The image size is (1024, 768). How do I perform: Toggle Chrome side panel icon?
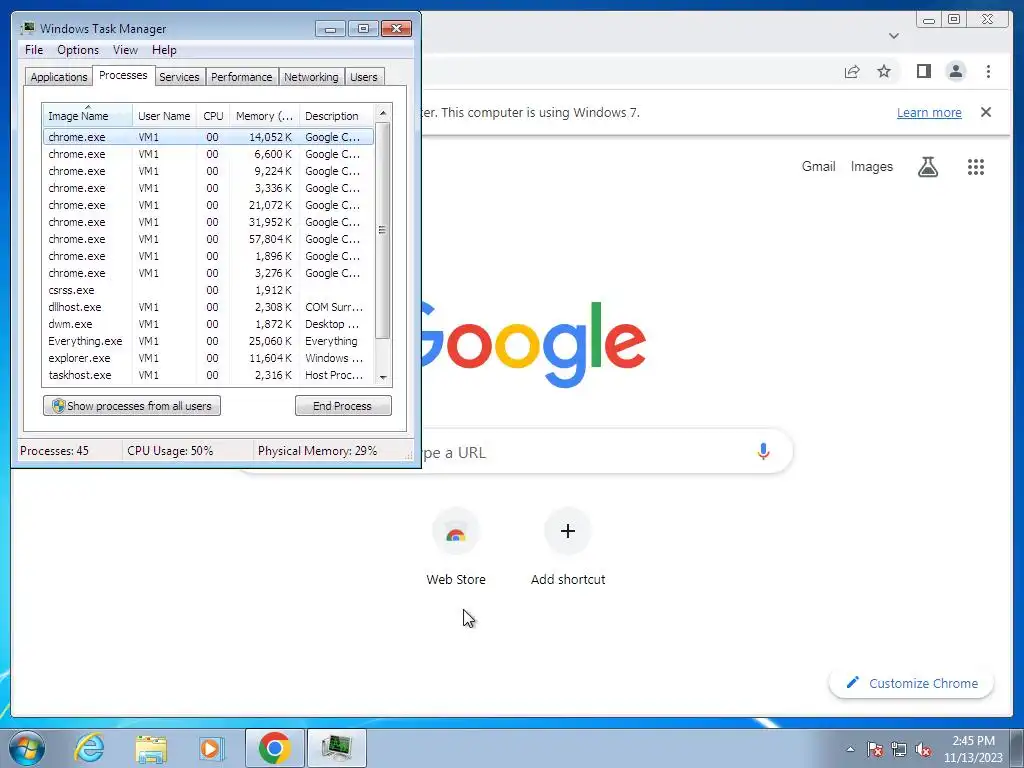(923, 71)
